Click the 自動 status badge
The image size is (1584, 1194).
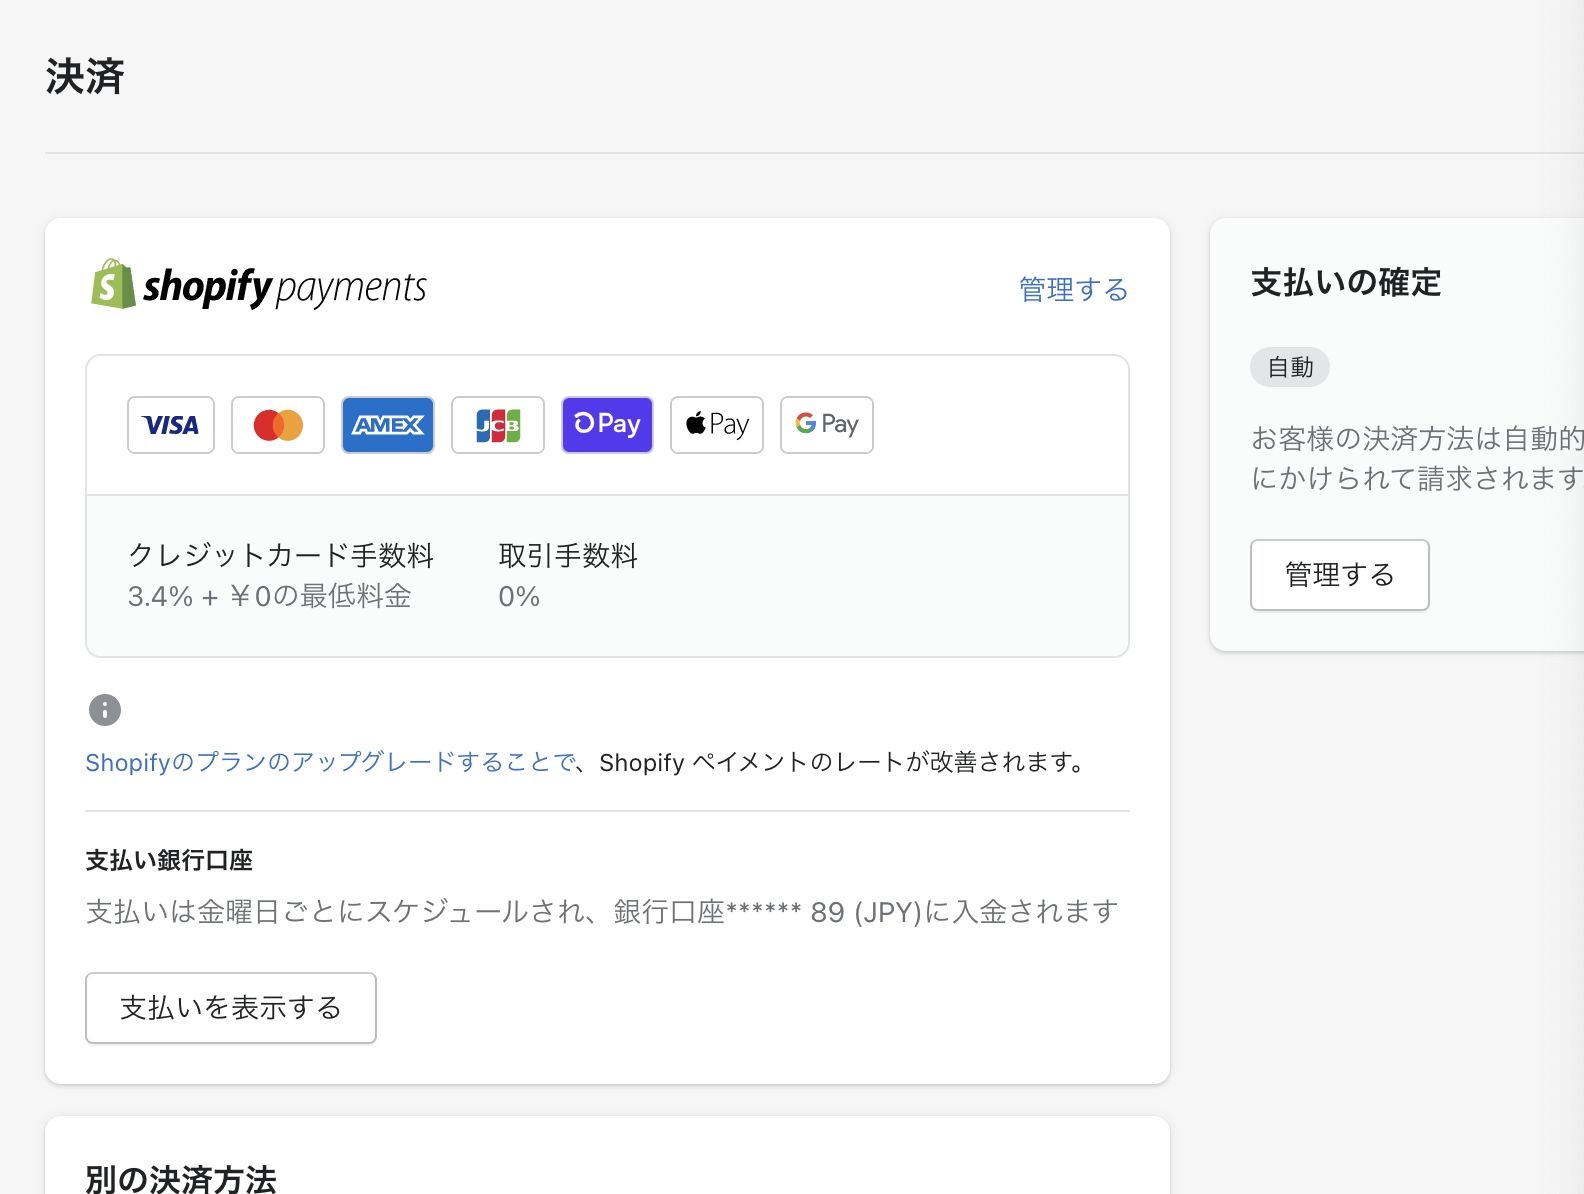pyautogui.click(x=1290, y=367)
